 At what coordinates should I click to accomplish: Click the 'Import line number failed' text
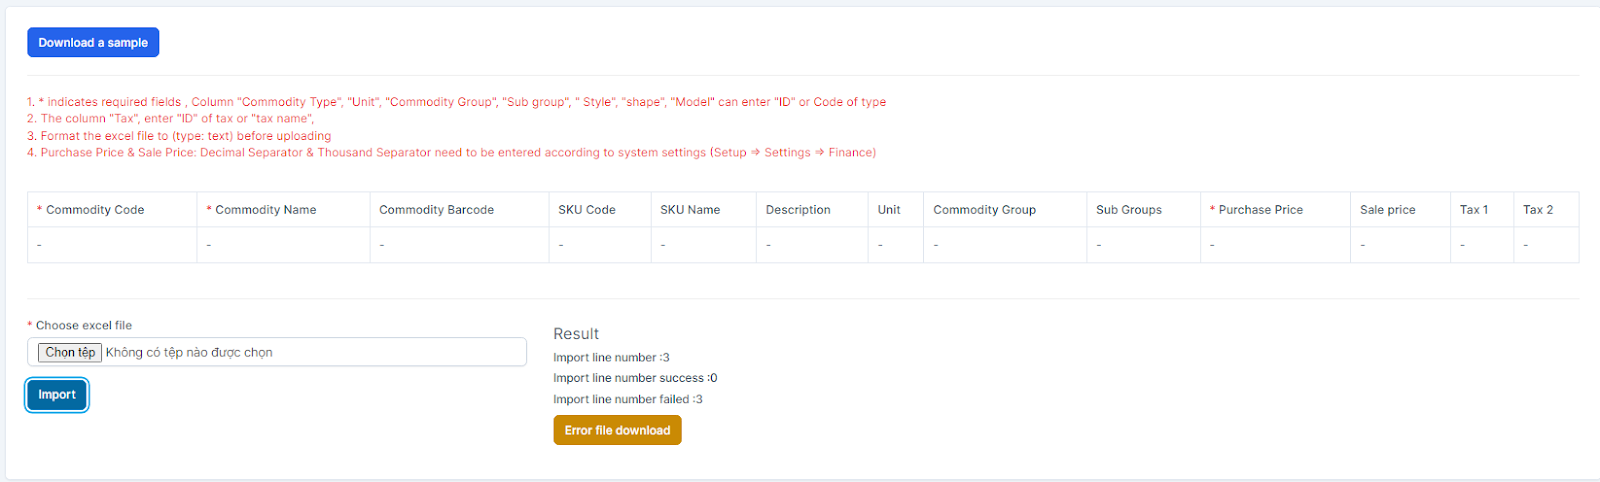pyautogui.click(x=627, y=400)
